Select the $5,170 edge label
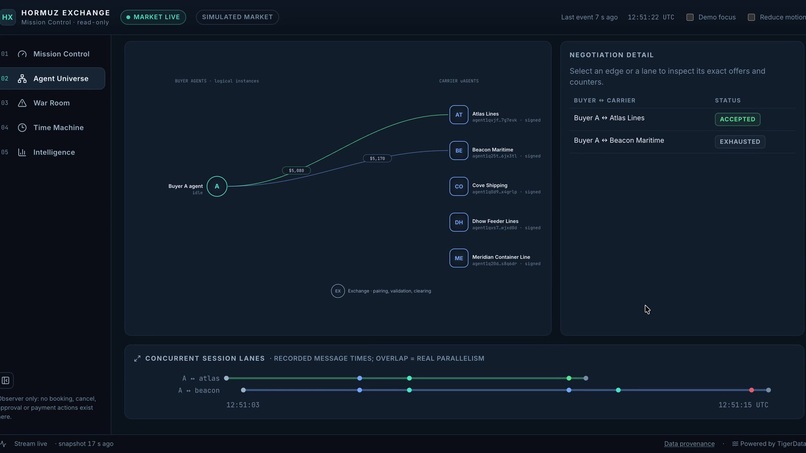806x453 pixels. point(377,158)
